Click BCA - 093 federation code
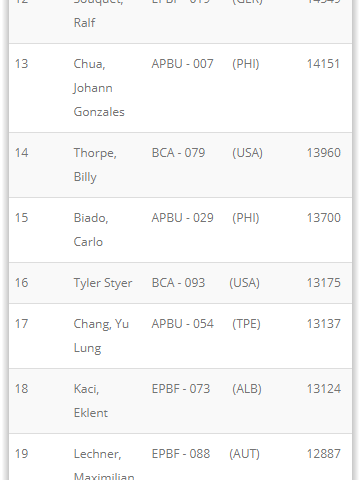360x480 pixels. pos(178,283)
